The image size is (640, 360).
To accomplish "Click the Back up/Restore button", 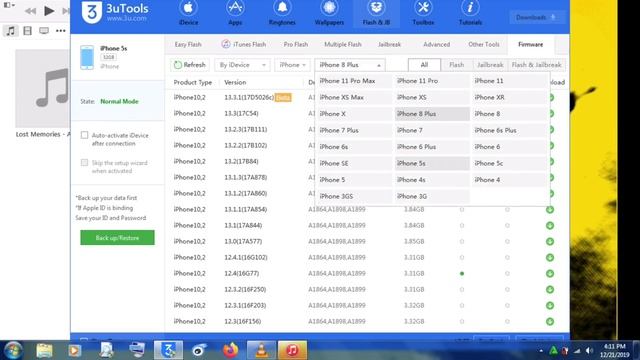I will pos(117,238).
